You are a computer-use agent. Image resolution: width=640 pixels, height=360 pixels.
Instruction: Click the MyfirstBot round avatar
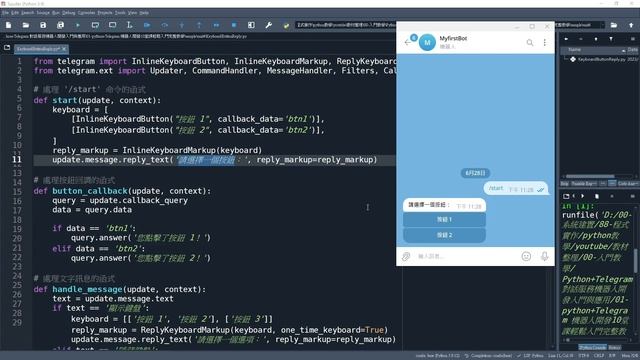(427, 42)
